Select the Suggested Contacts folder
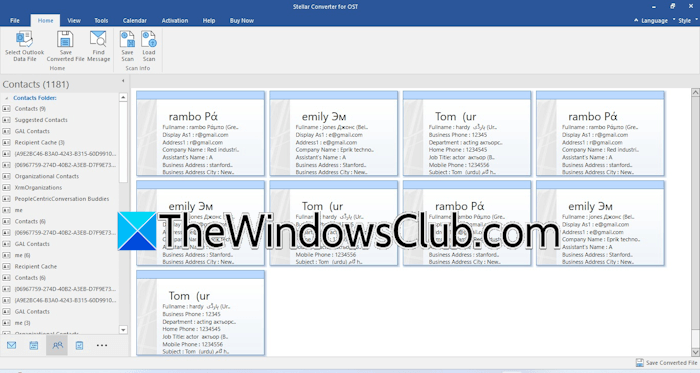 click(41, 120)
